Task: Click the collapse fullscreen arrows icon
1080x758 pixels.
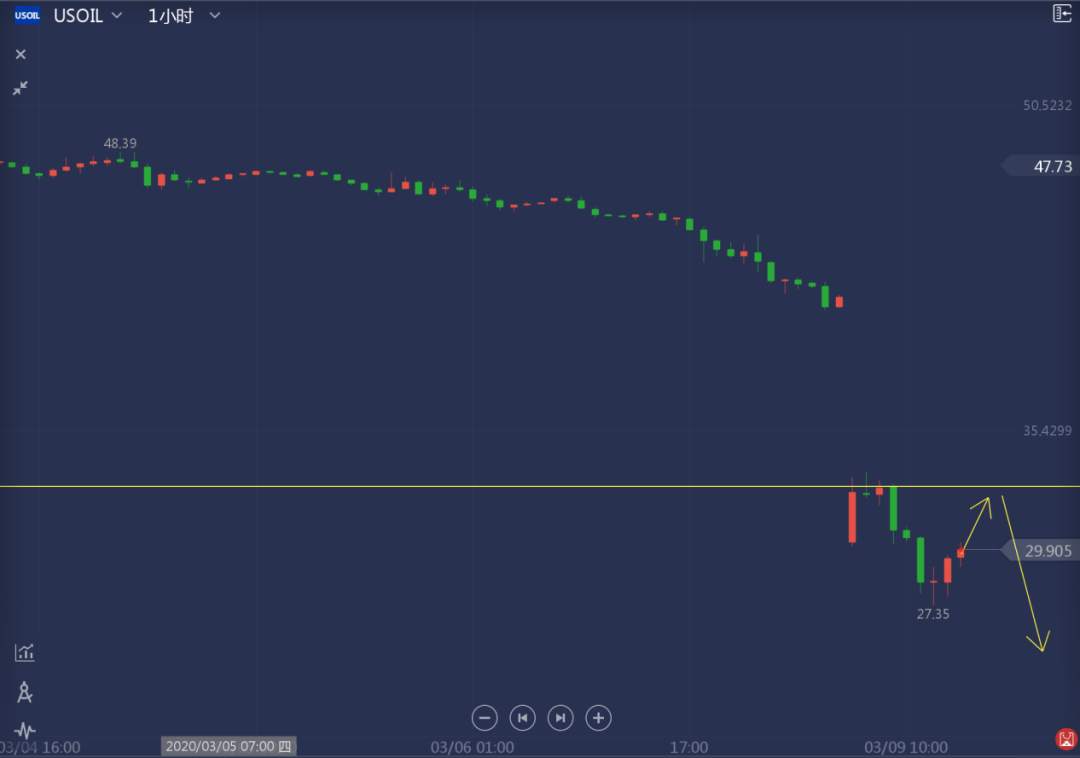Action: 21,88
